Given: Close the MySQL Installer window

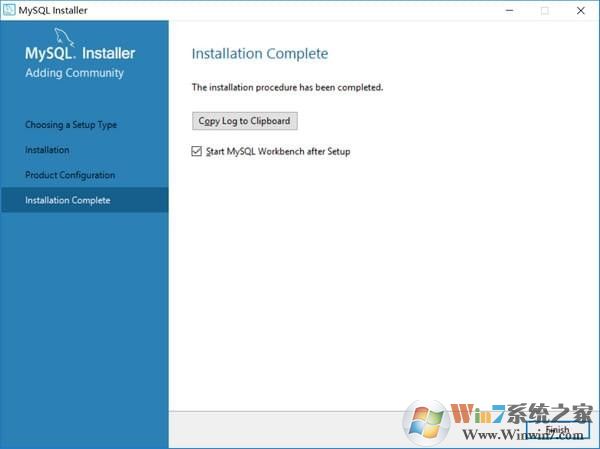Looking at the screenshot, I should (x=580, y=10).
